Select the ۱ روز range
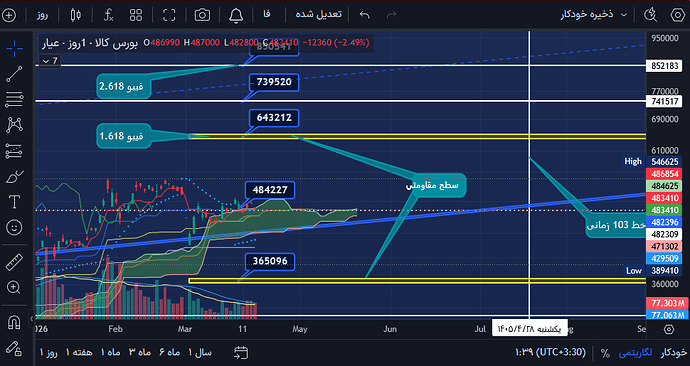The image size is (690, 366). click(x=49, y=353)
